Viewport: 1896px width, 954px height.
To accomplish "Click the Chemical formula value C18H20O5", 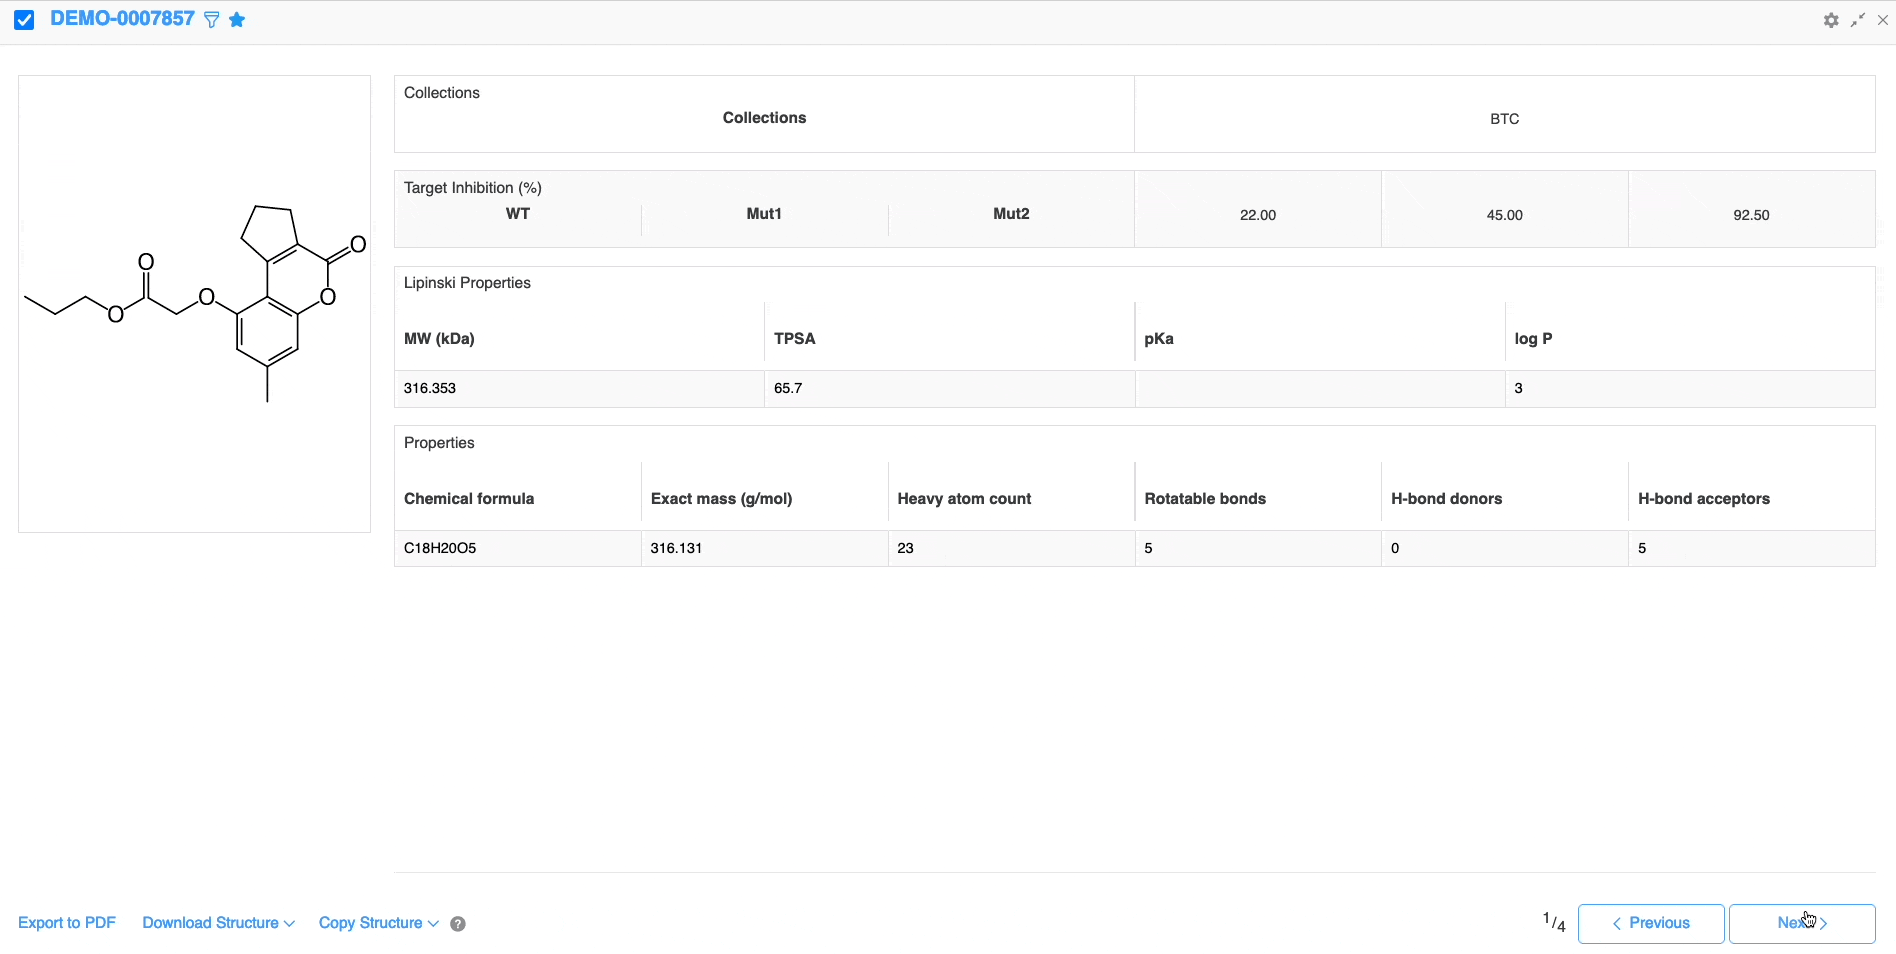I will [440, 548].
